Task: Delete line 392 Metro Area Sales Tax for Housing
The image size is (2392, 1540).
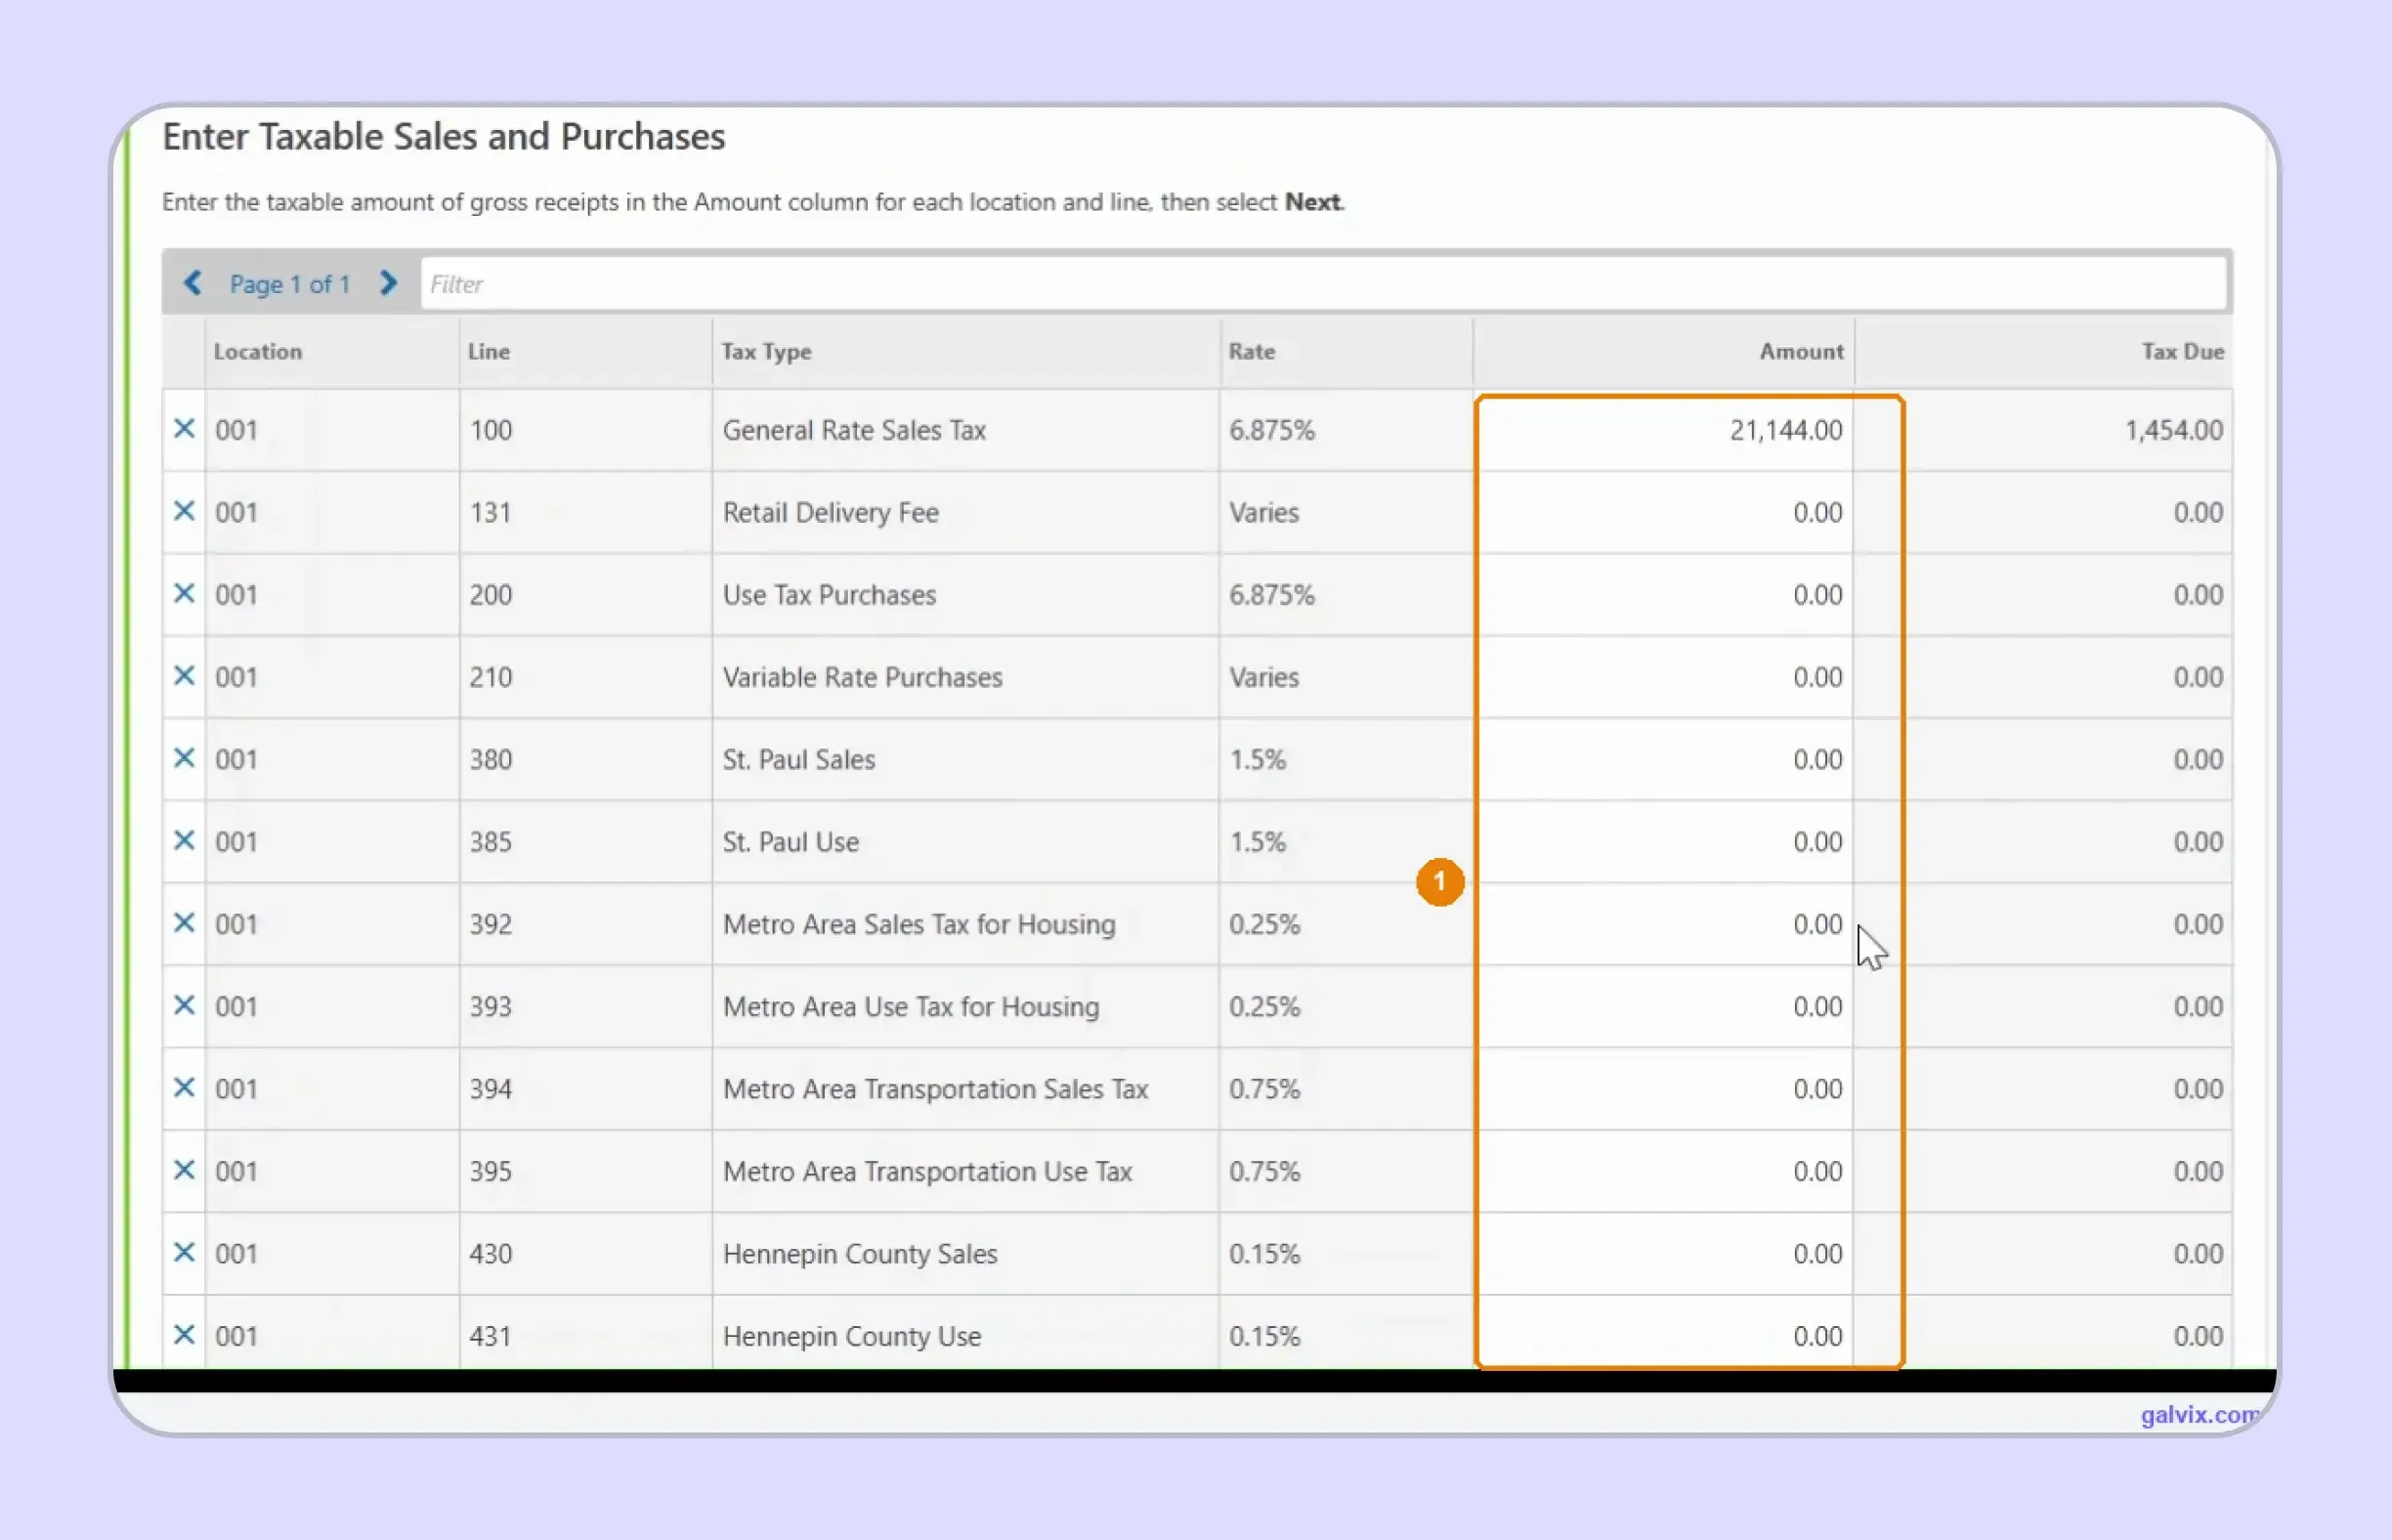Action: click(x=184, y=923)
